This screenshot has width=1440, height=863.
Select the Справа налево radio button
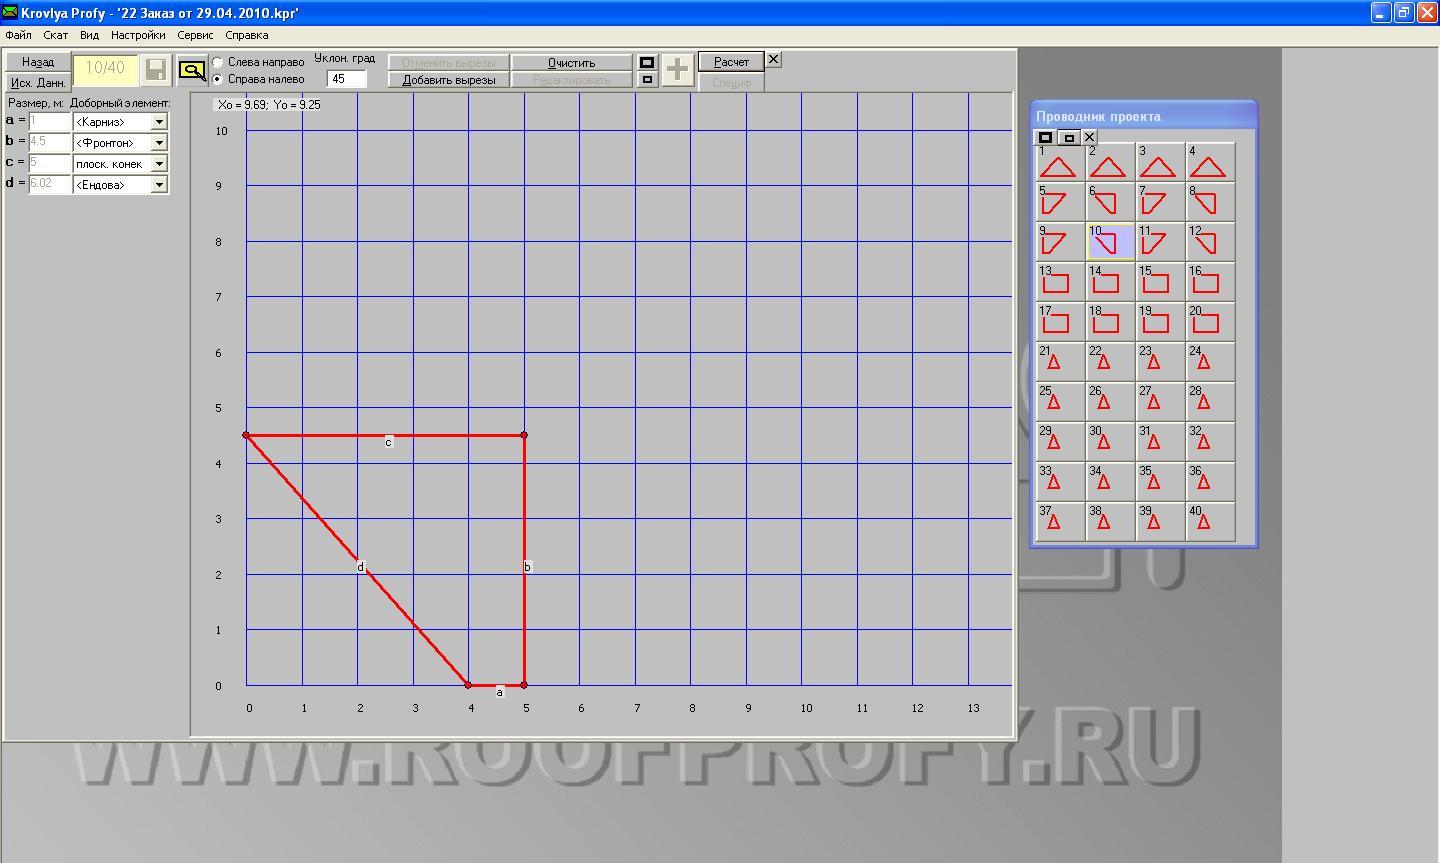pyautogui.click(x=218, y=79)
